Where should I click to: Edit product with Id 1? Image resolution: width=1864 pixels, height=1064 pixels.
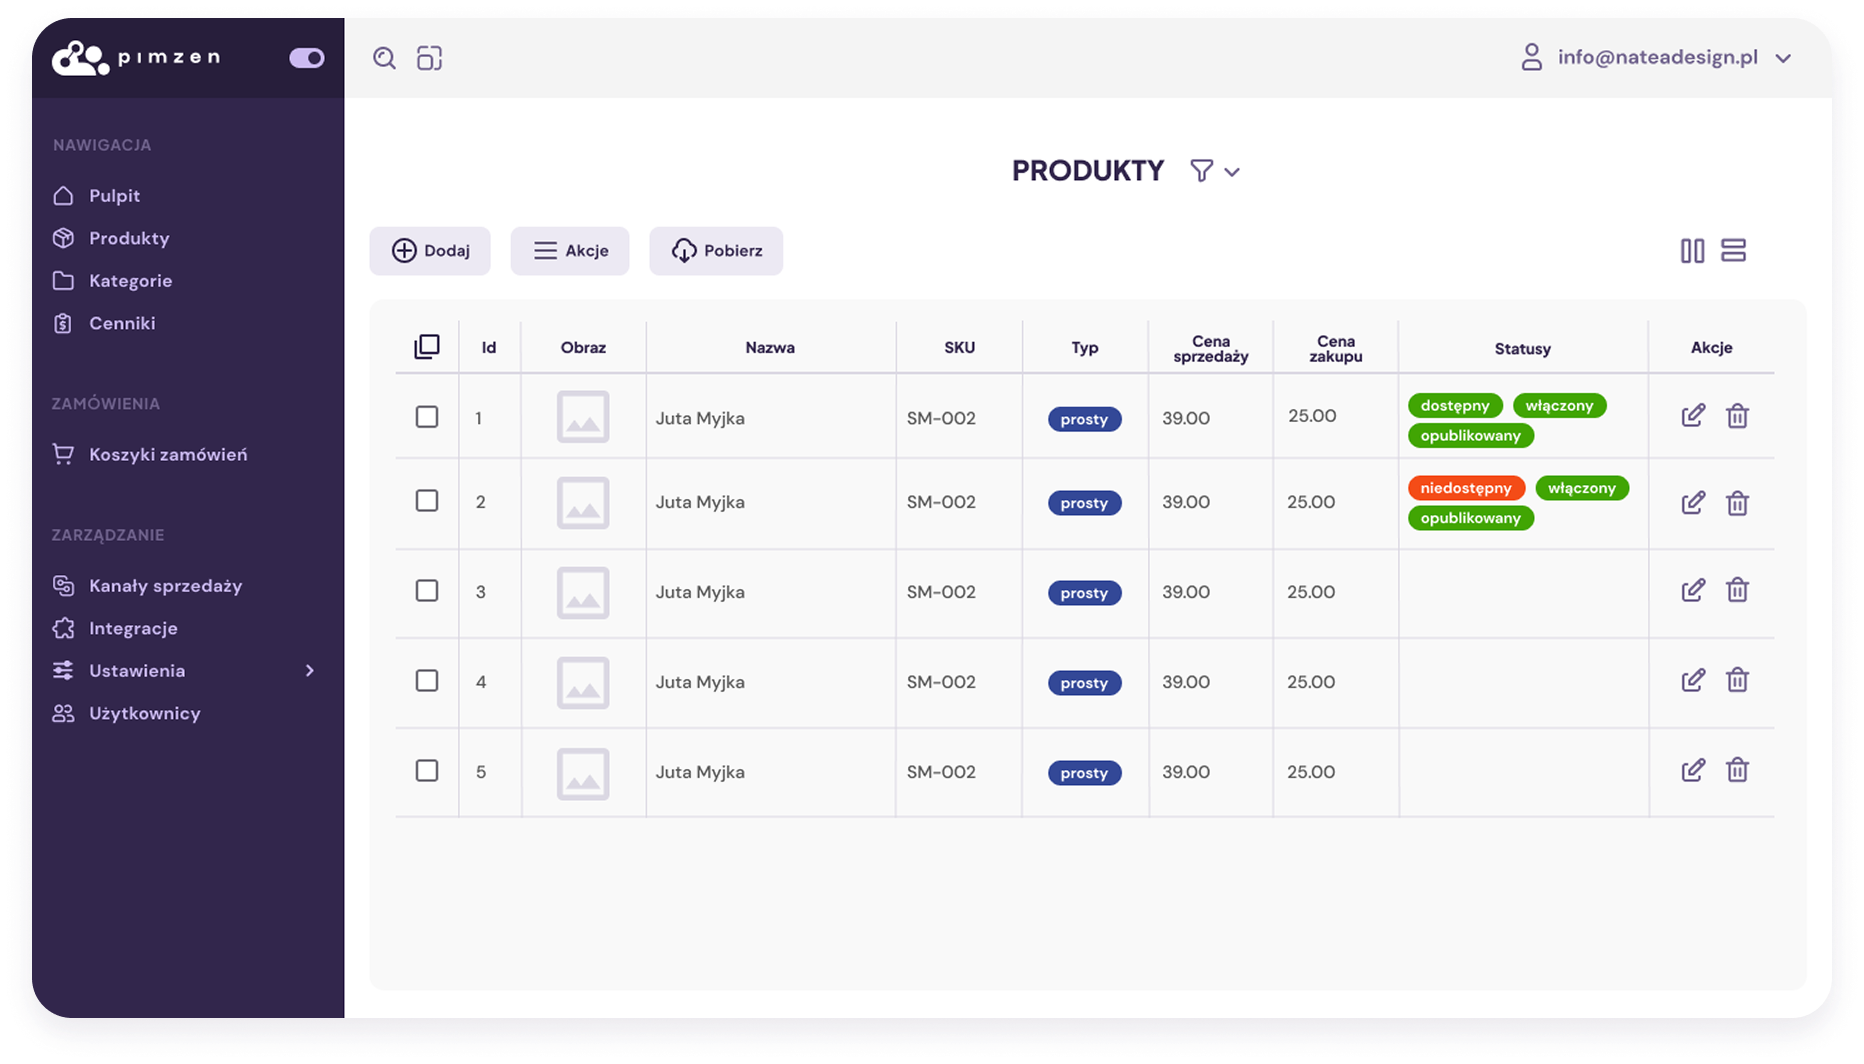[1693, 416]
